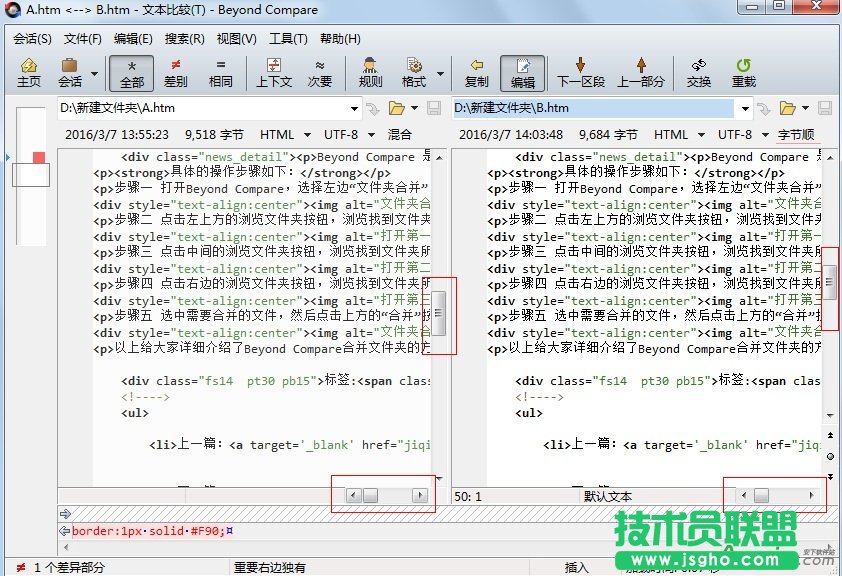Open the left file path dropdown
This screenshot has height=576, width=842.
355,108
